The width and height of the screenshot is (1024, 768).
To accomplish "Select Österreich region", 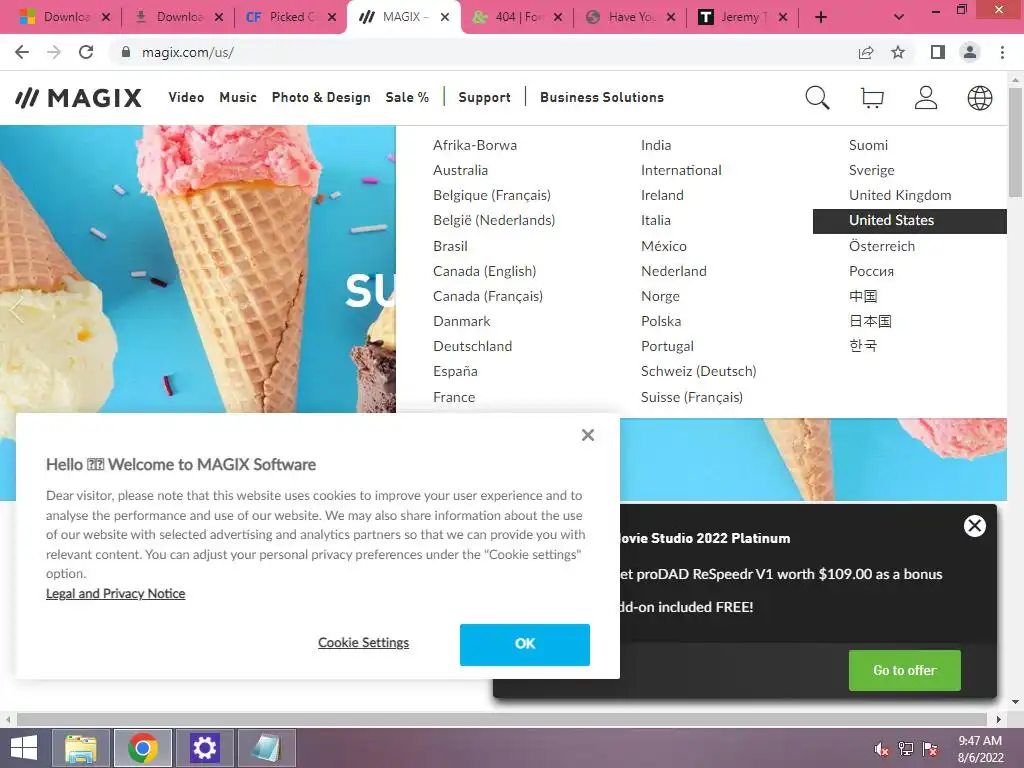I will (882, 246).
